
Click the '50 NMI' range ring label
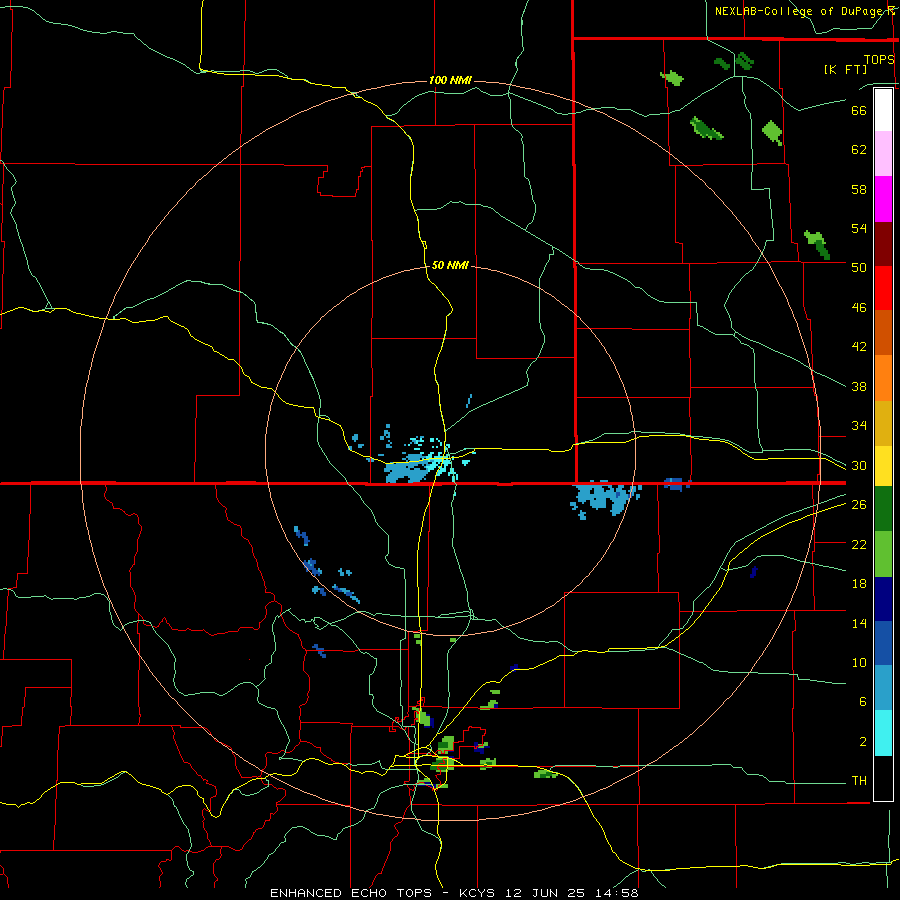pyautogui.click(x=450, y=265)
